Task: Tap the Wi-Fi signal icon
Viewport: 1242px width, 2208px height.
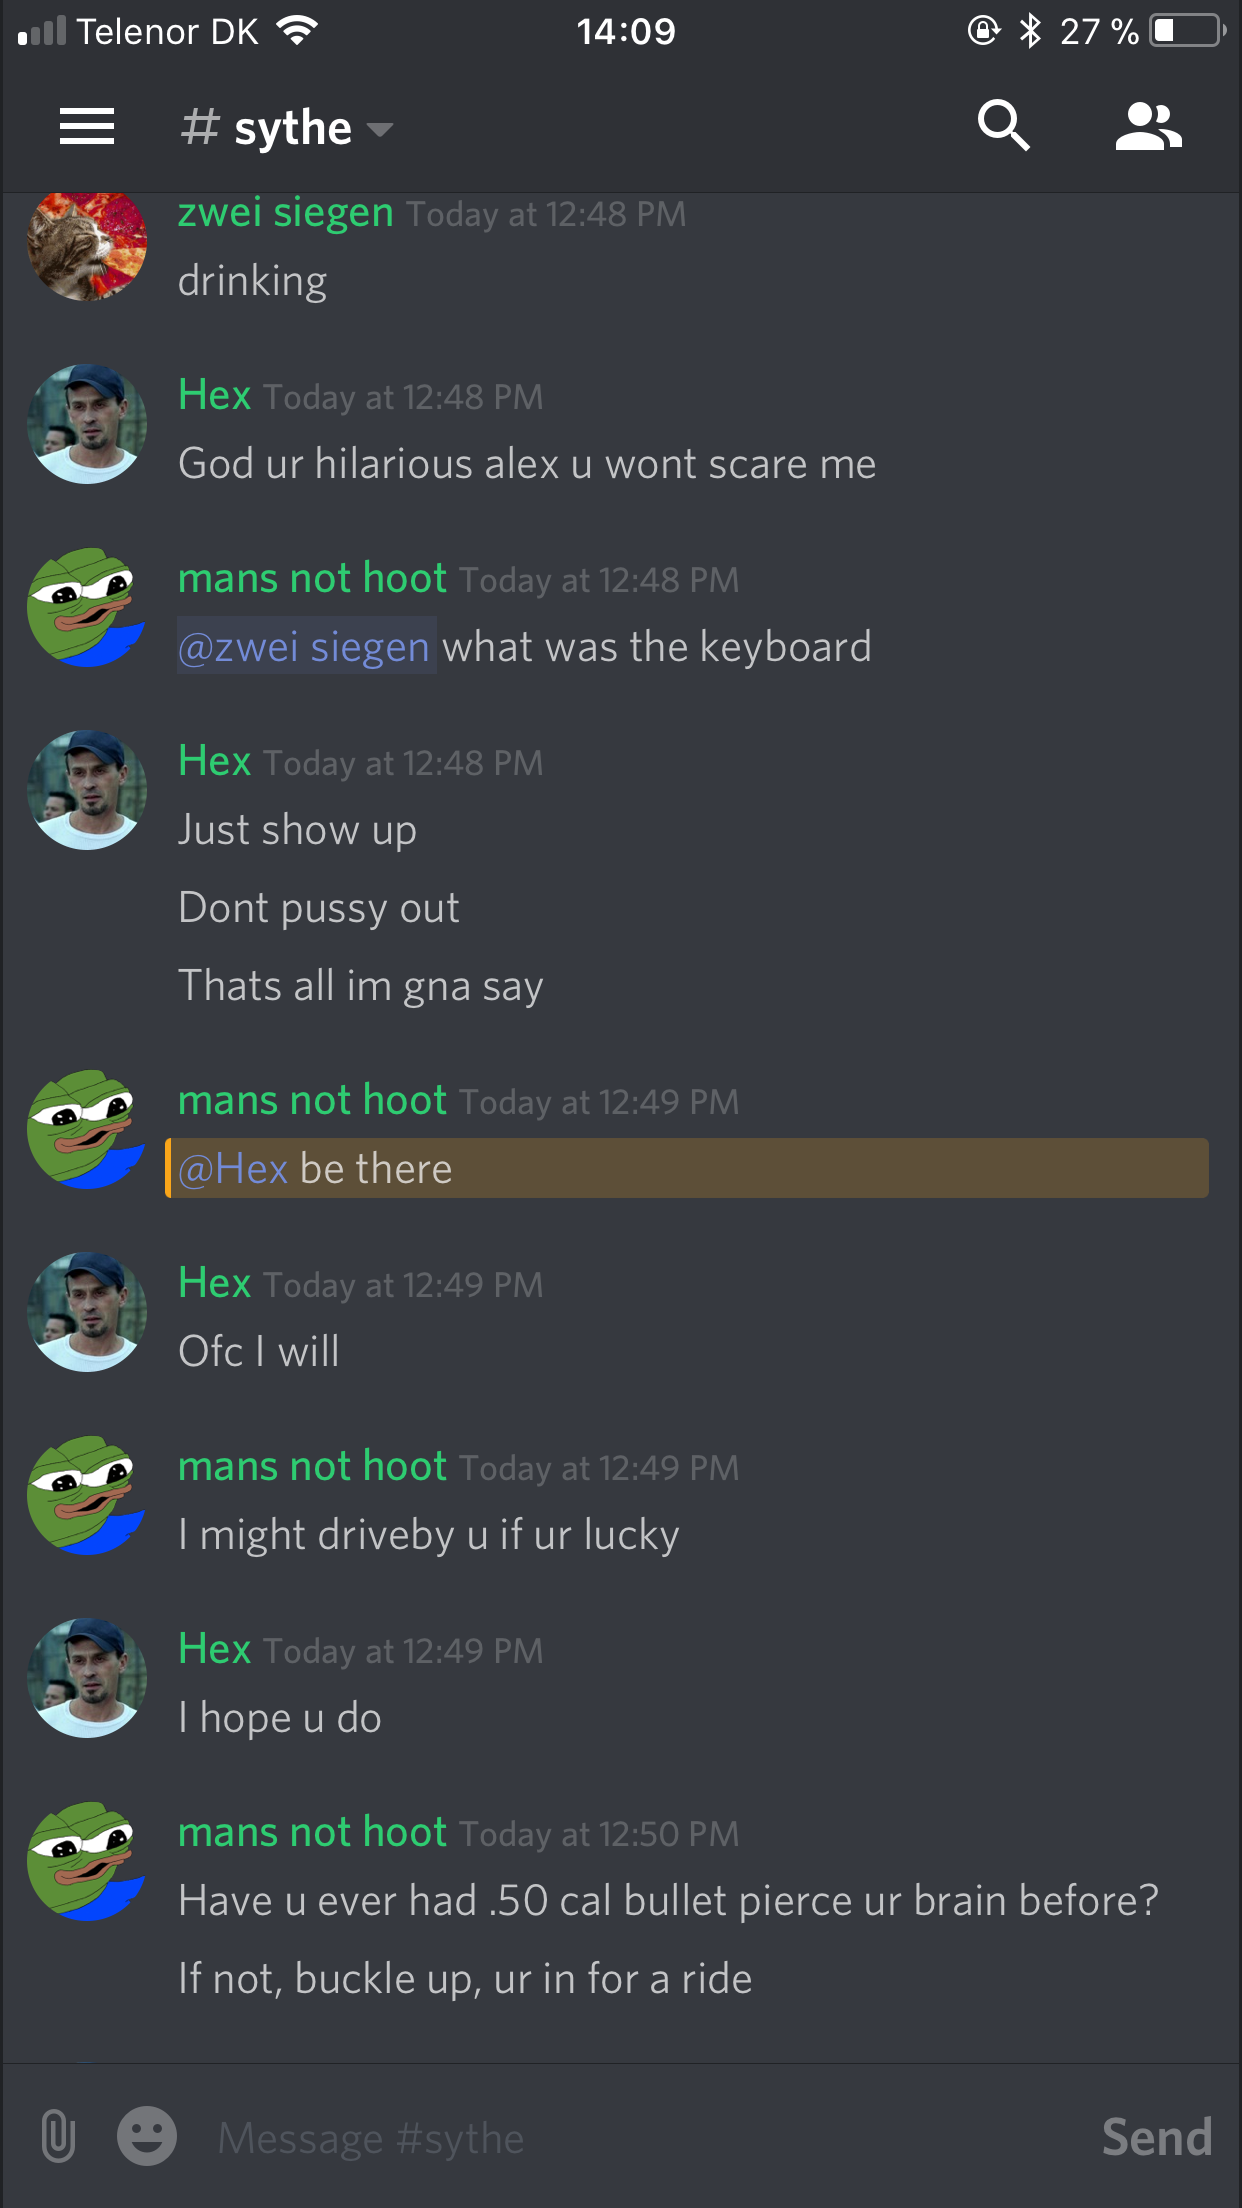Action: [296, 31]
